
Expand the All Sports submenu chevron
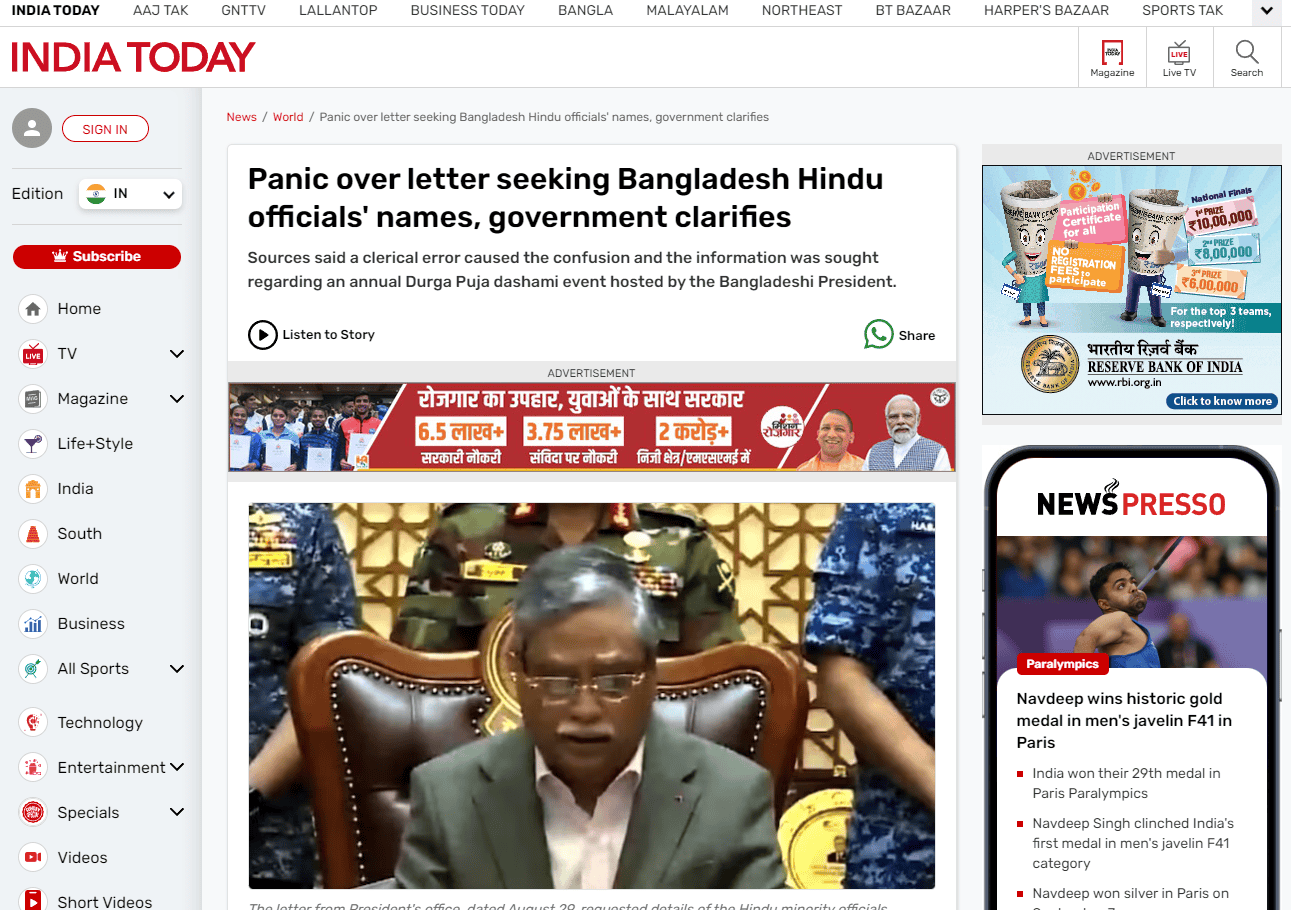tap(177, 669)
